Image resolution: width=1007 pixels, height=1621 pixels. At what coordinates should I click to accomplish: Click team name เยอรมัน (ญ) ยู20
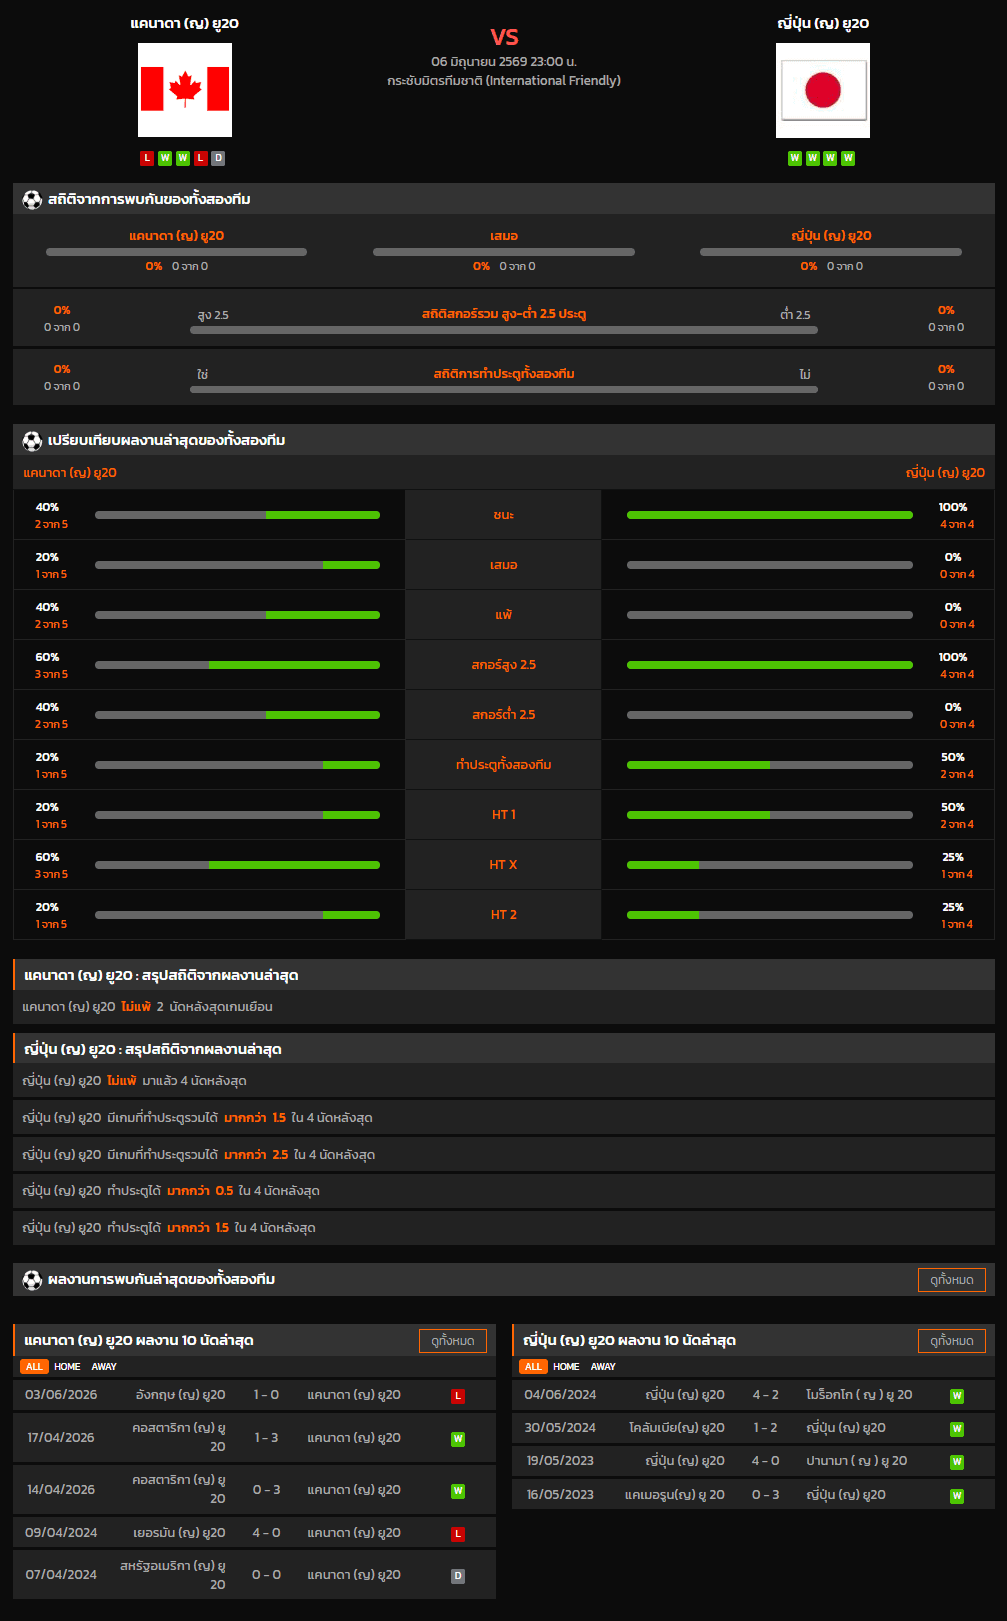(x=179, y=1533)
